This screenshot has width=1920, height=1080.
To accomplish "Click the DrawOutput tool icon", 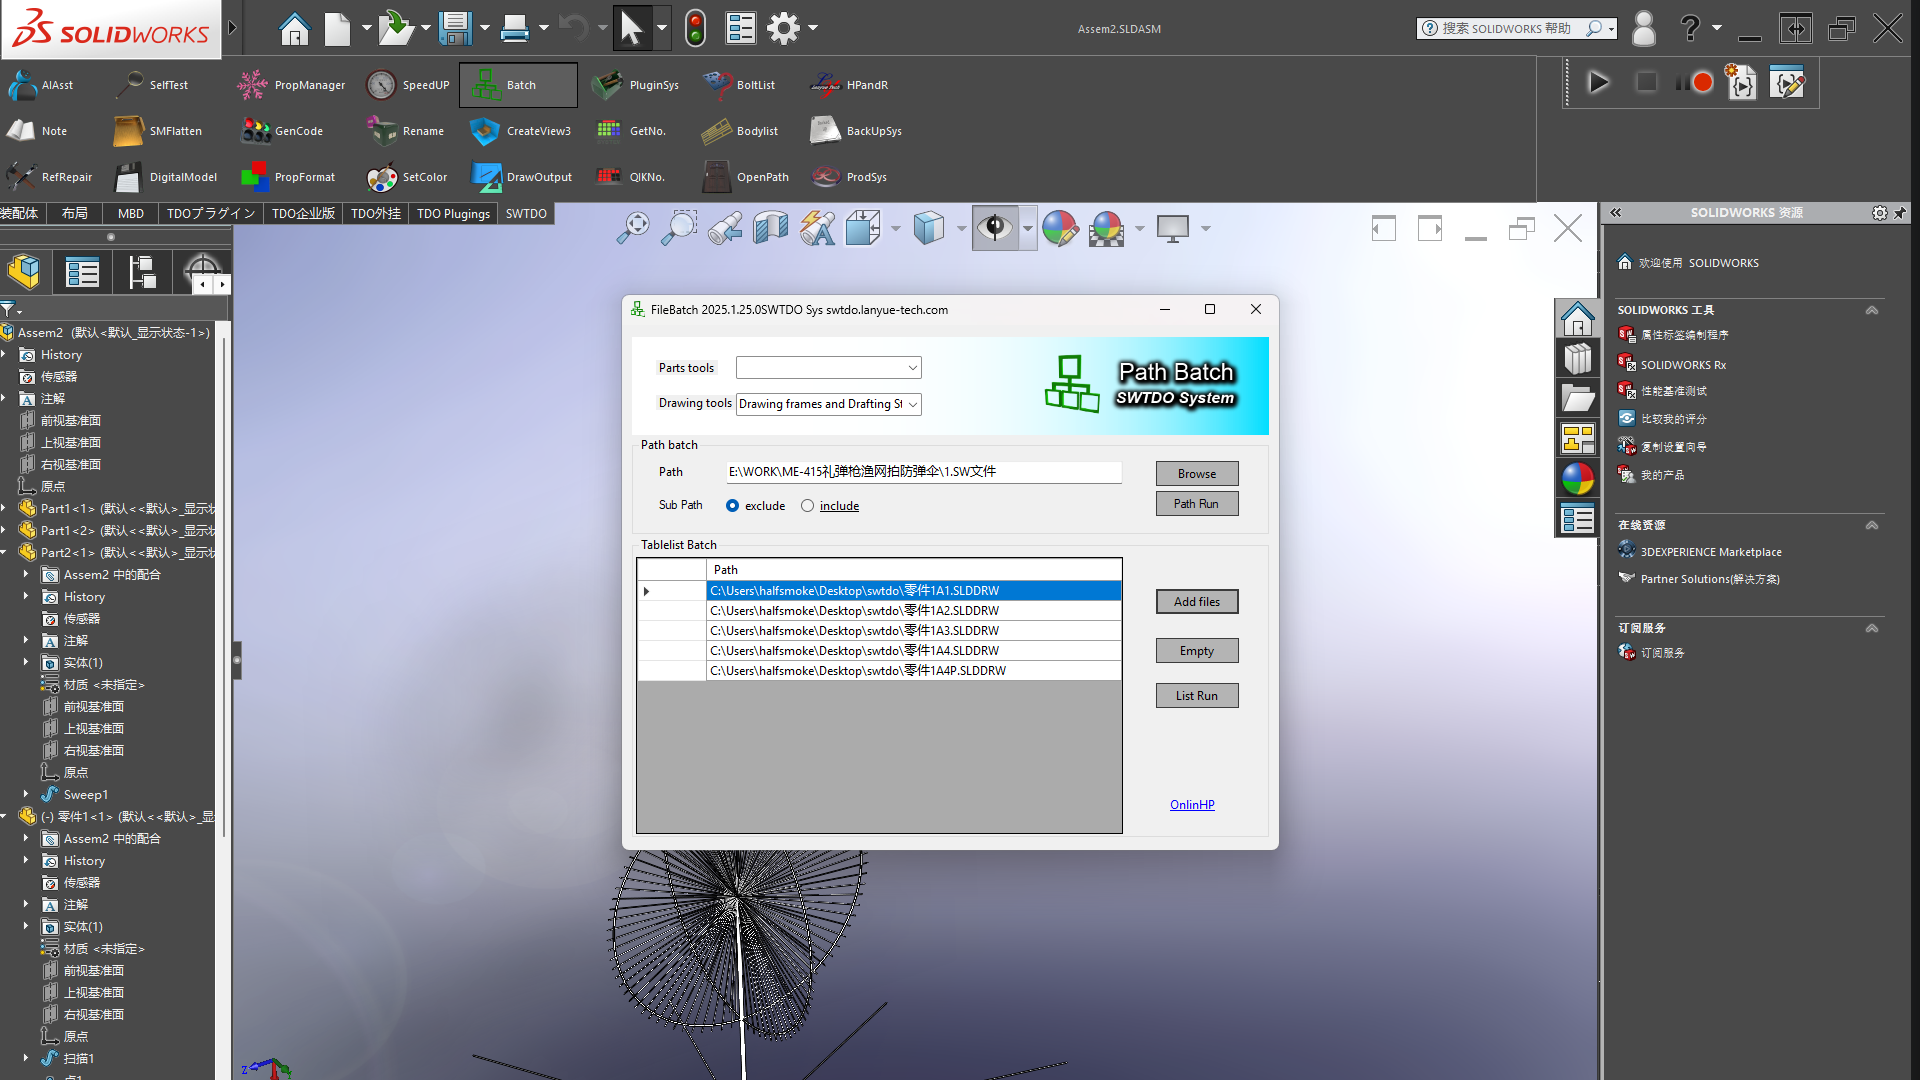I will (486, 177).
